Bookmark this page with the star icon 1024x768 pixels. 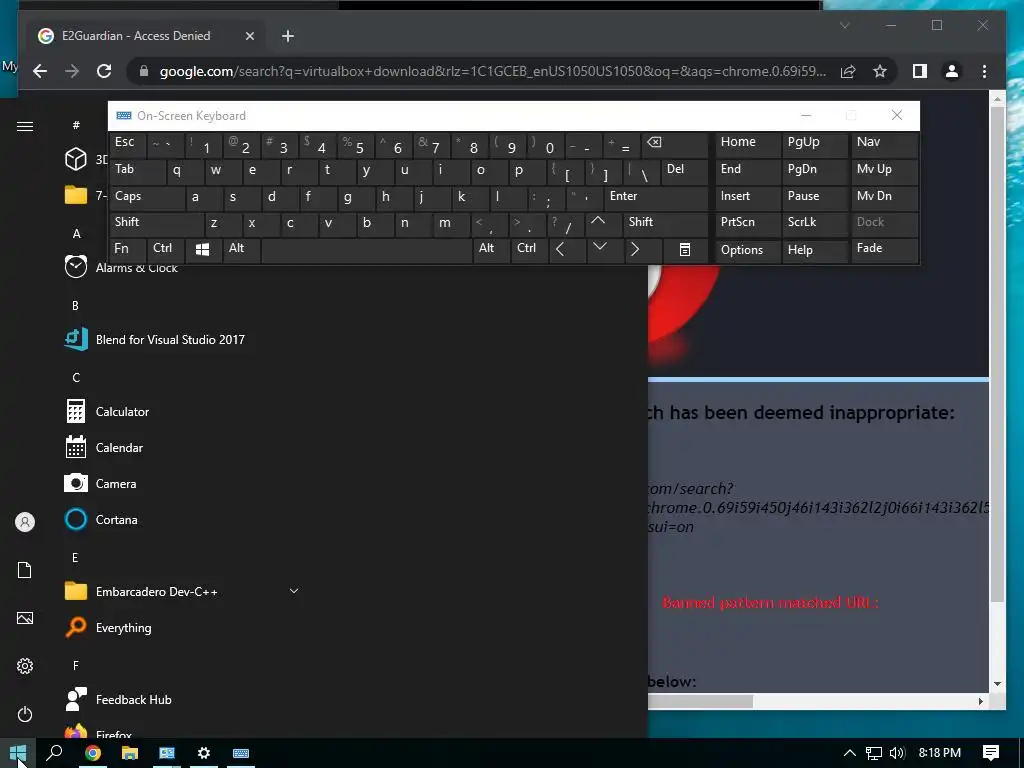coord(880,71)
